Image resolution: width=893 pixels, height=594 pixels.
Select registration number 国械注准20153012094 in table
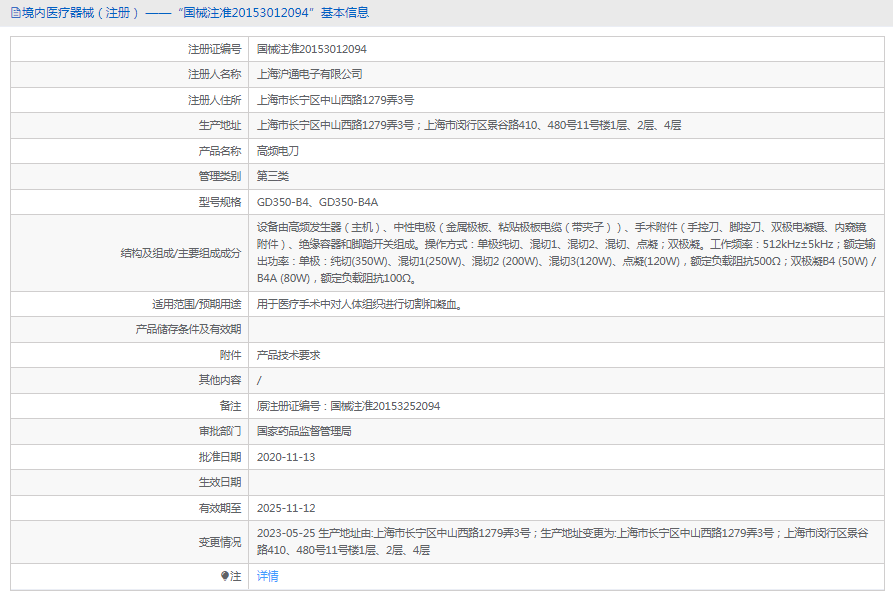[x=311, y=49]
